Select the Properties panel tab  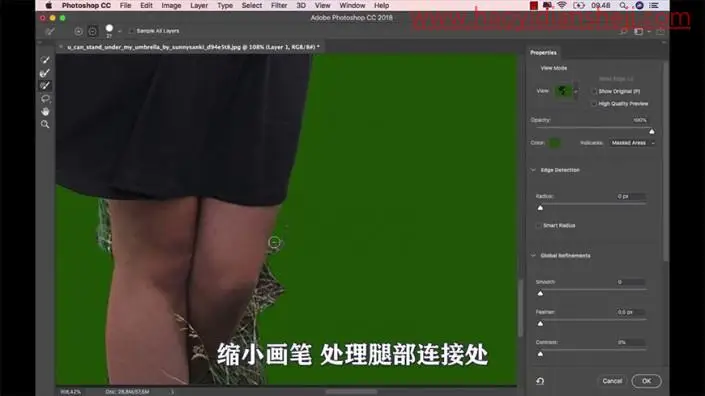tap(543, 53)
